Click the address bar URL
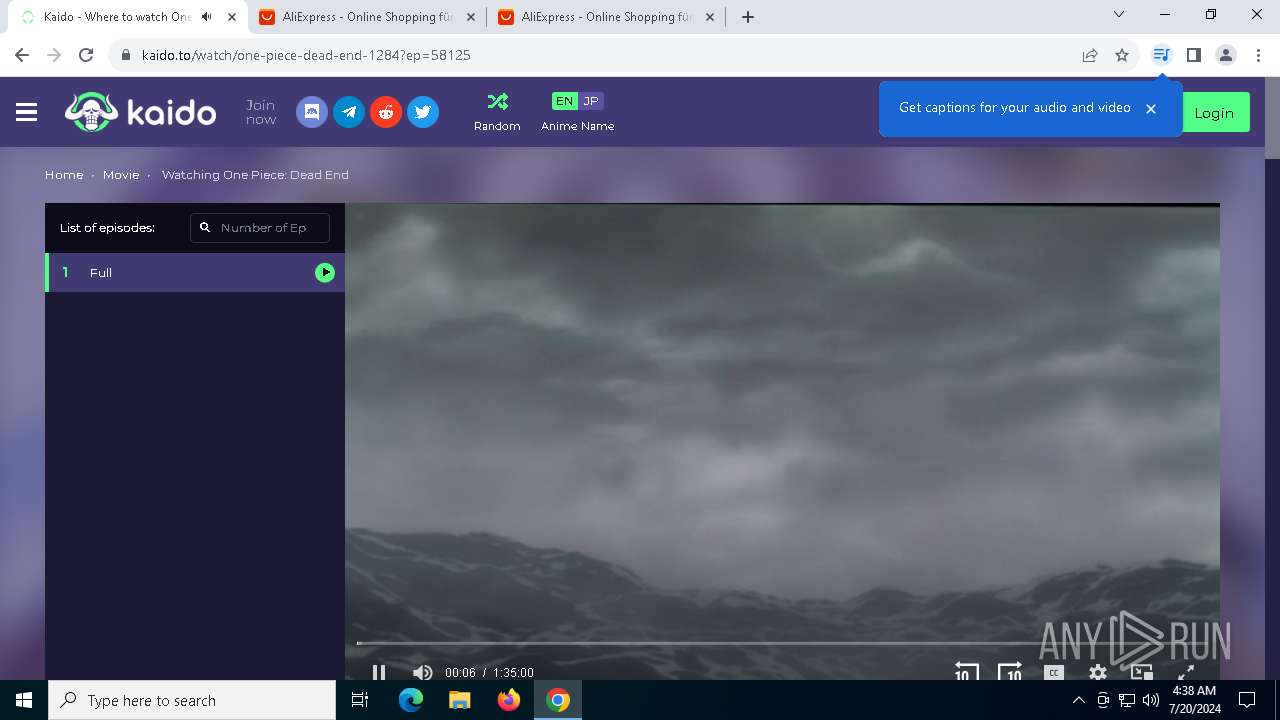This screenshot has width=1280, height=720. pos(306,55)
